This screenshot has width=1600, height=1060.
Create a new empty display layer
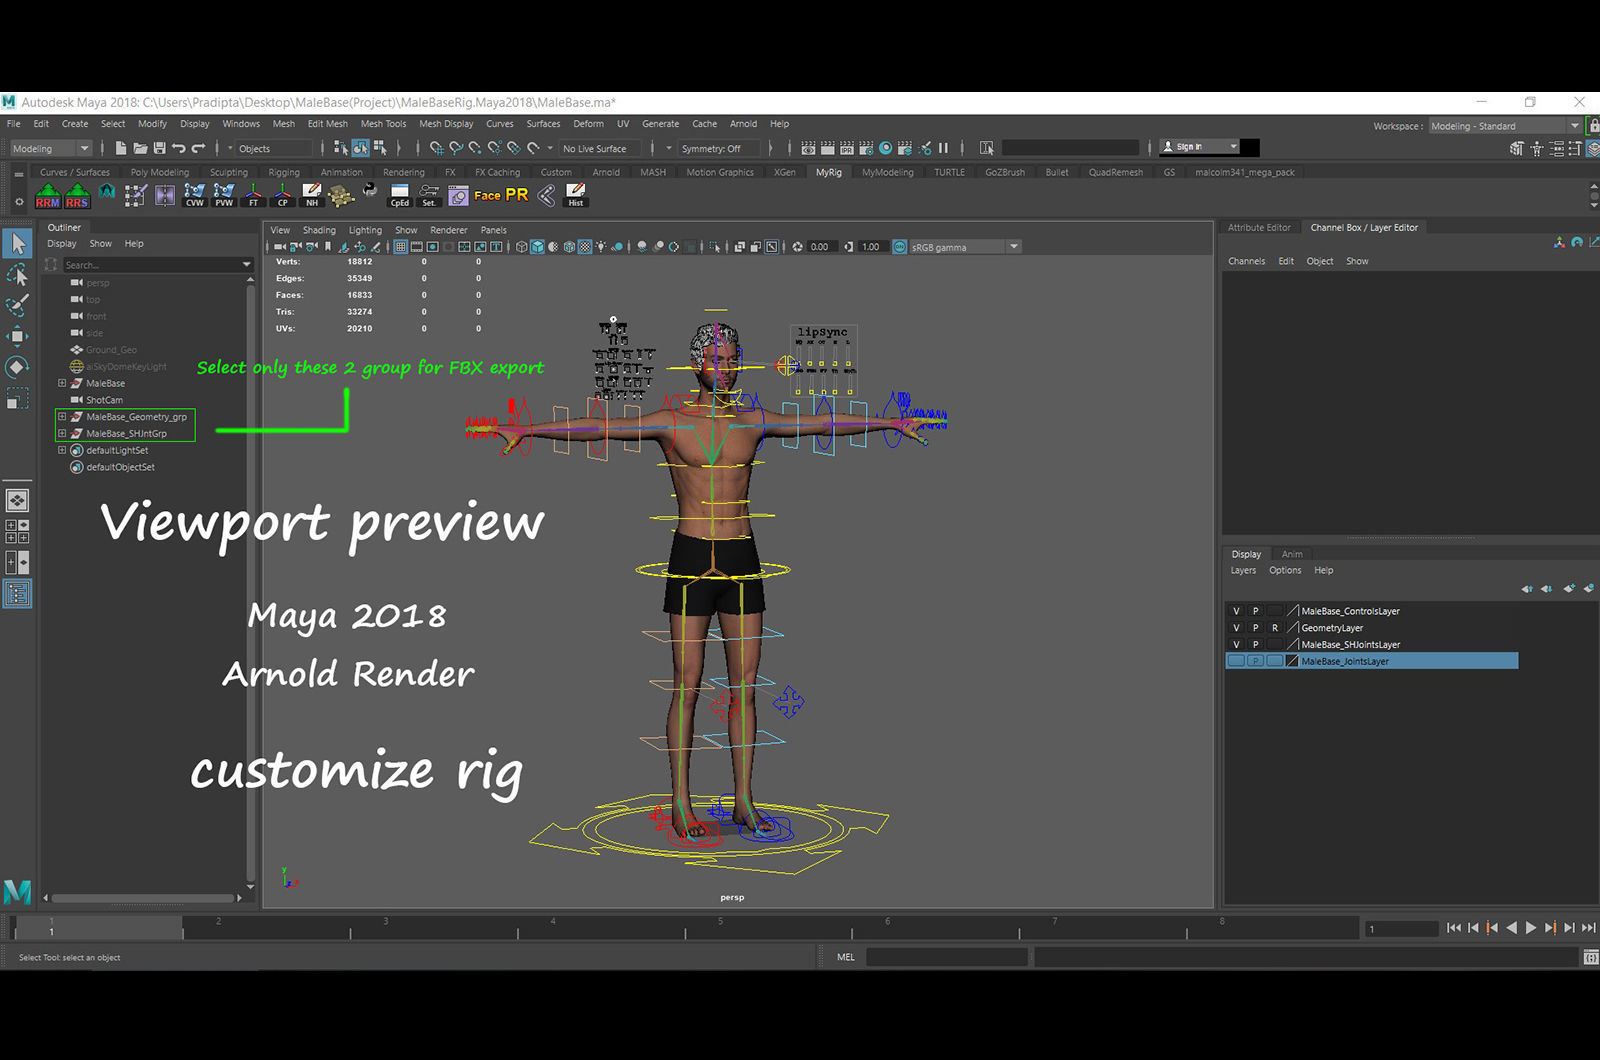1568,589
